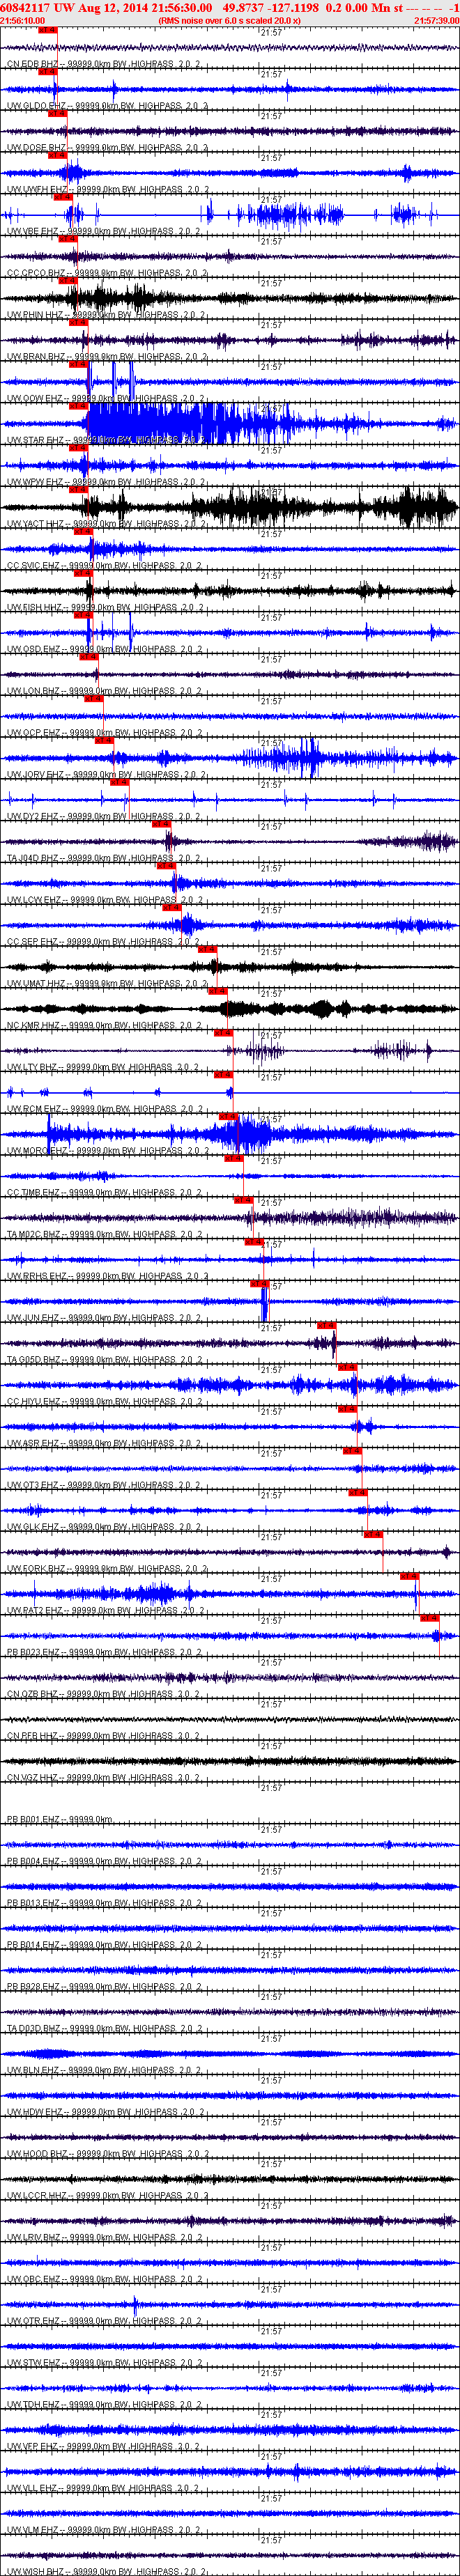460x2576 pixels.
Task: Select the UW YACT HHZ trace label
Action: pos(106,524)
